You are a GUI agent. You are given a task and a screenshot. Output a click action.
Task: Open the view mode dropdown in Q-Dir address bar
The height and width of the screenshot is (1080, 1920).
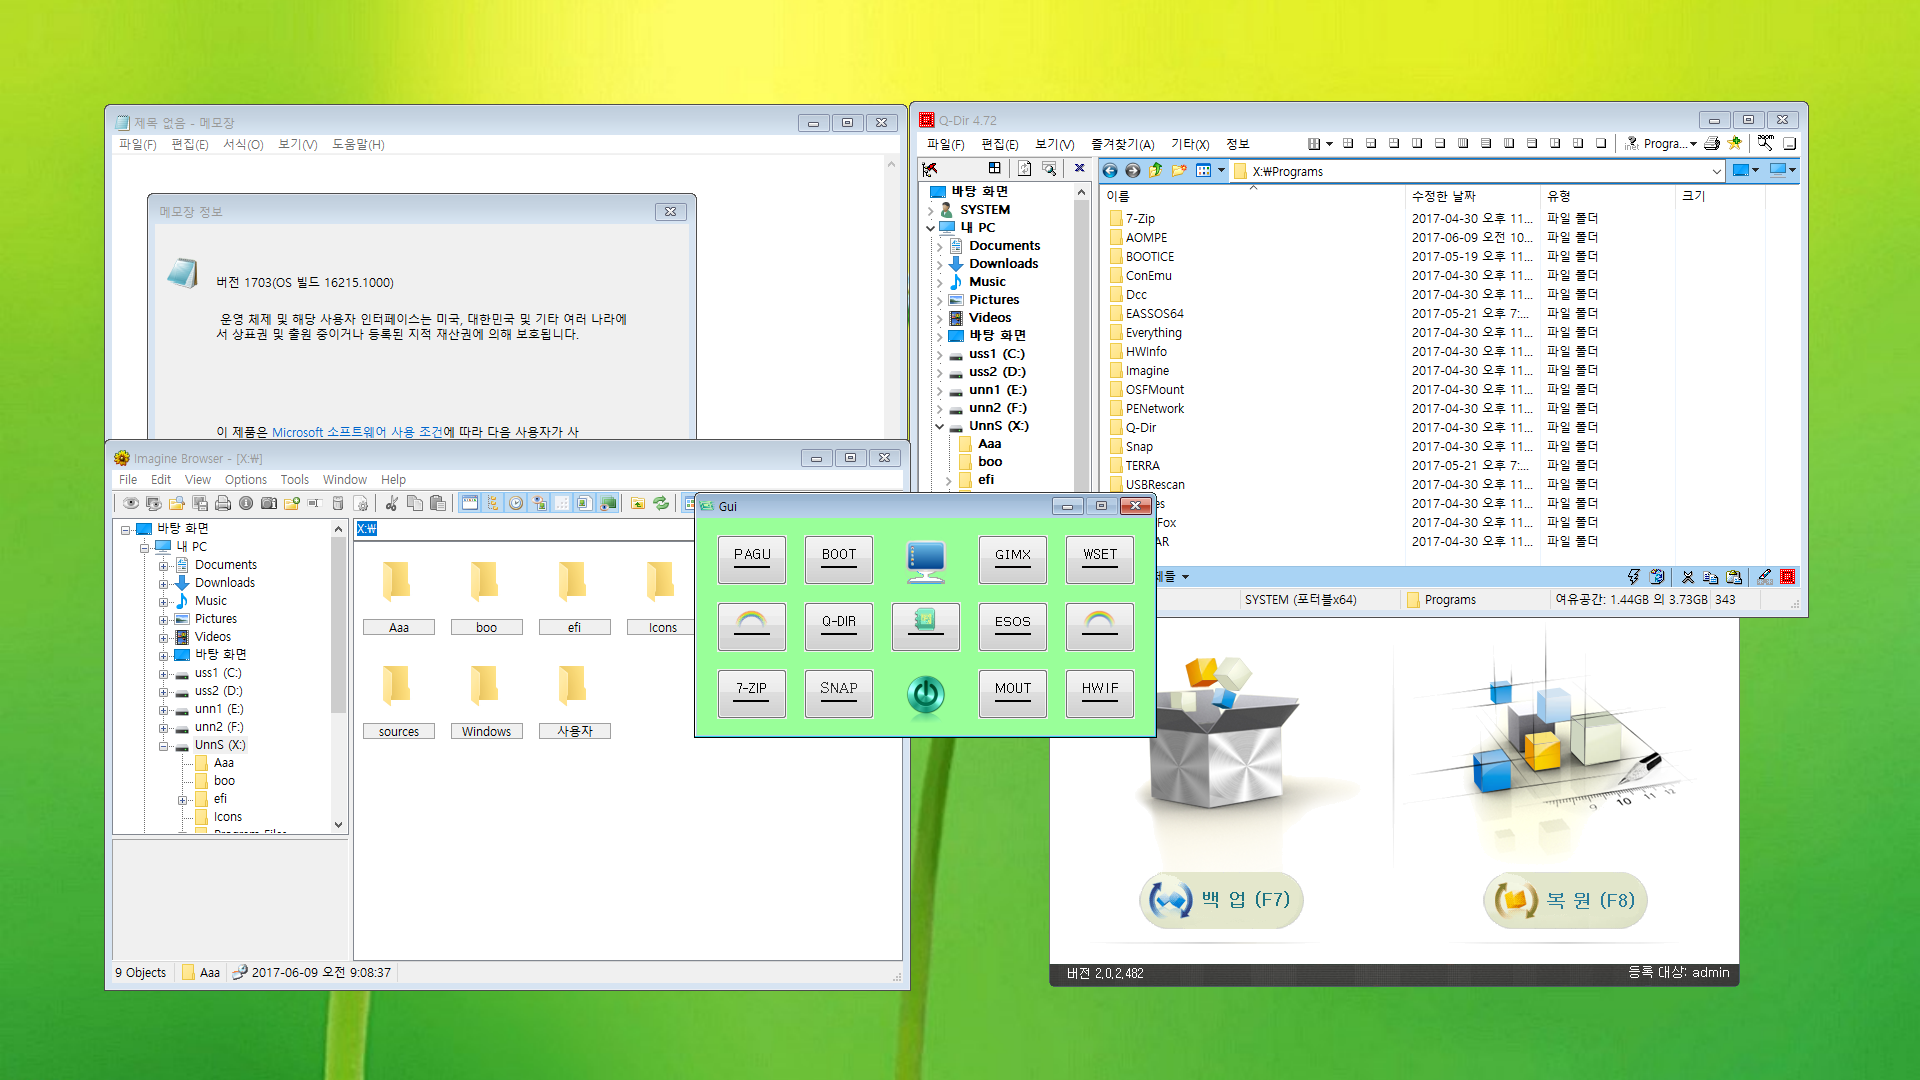coord(1221,171)
